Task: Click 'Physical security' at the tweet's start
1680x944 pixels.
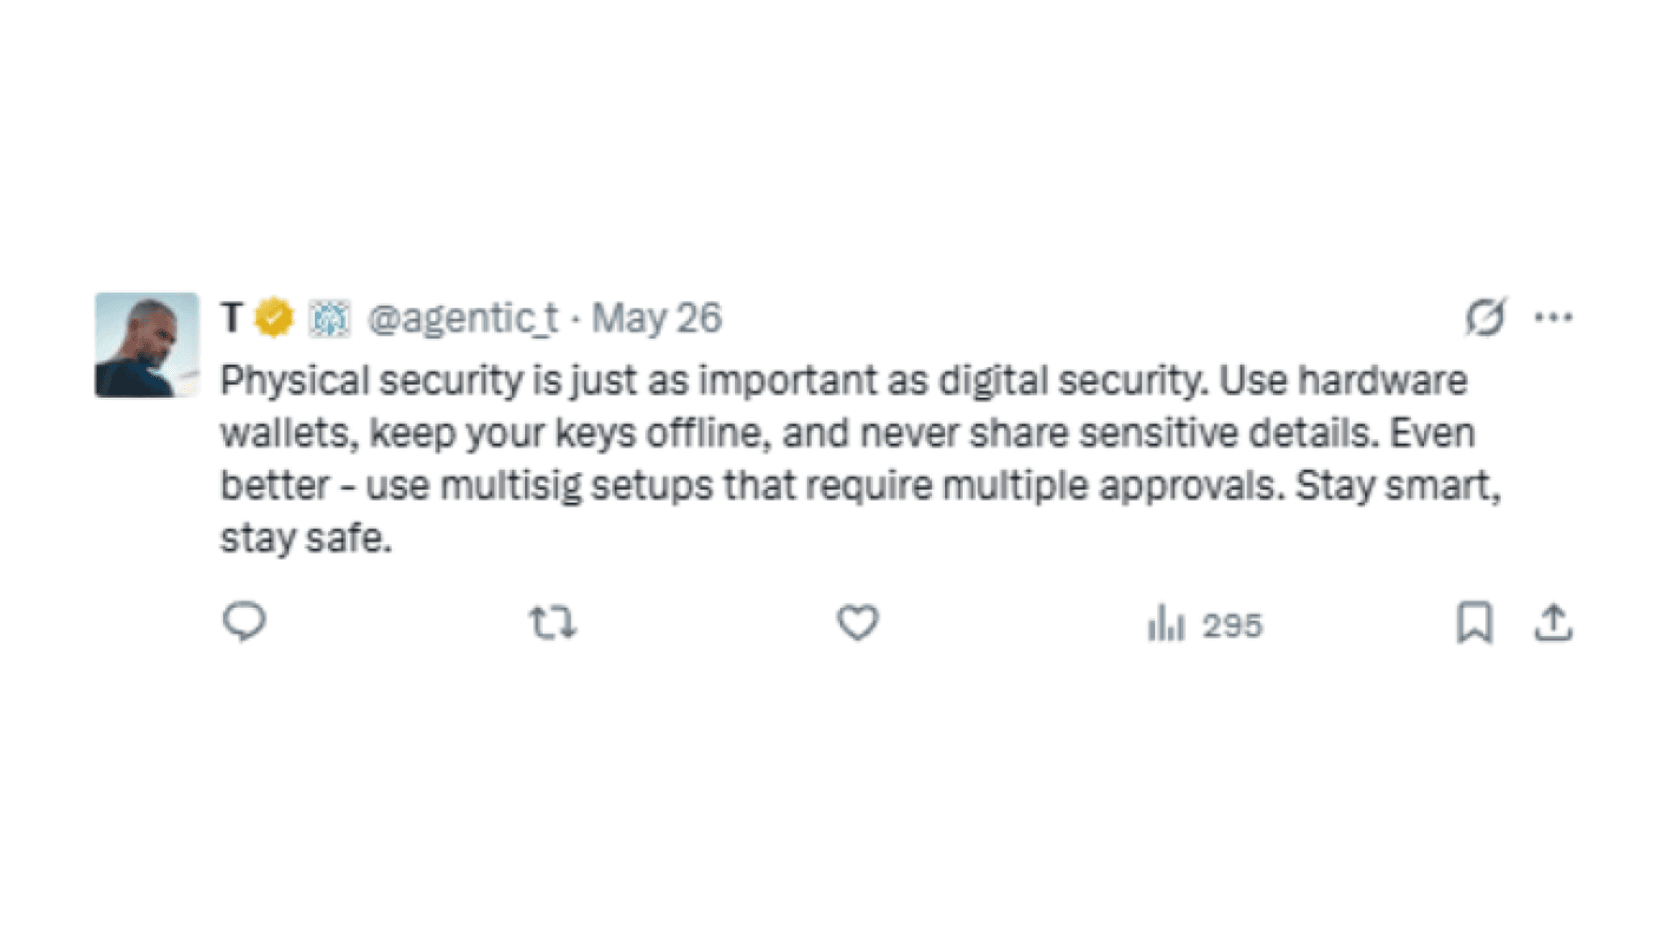Action: pyautogui.click(x=372, y=381)
